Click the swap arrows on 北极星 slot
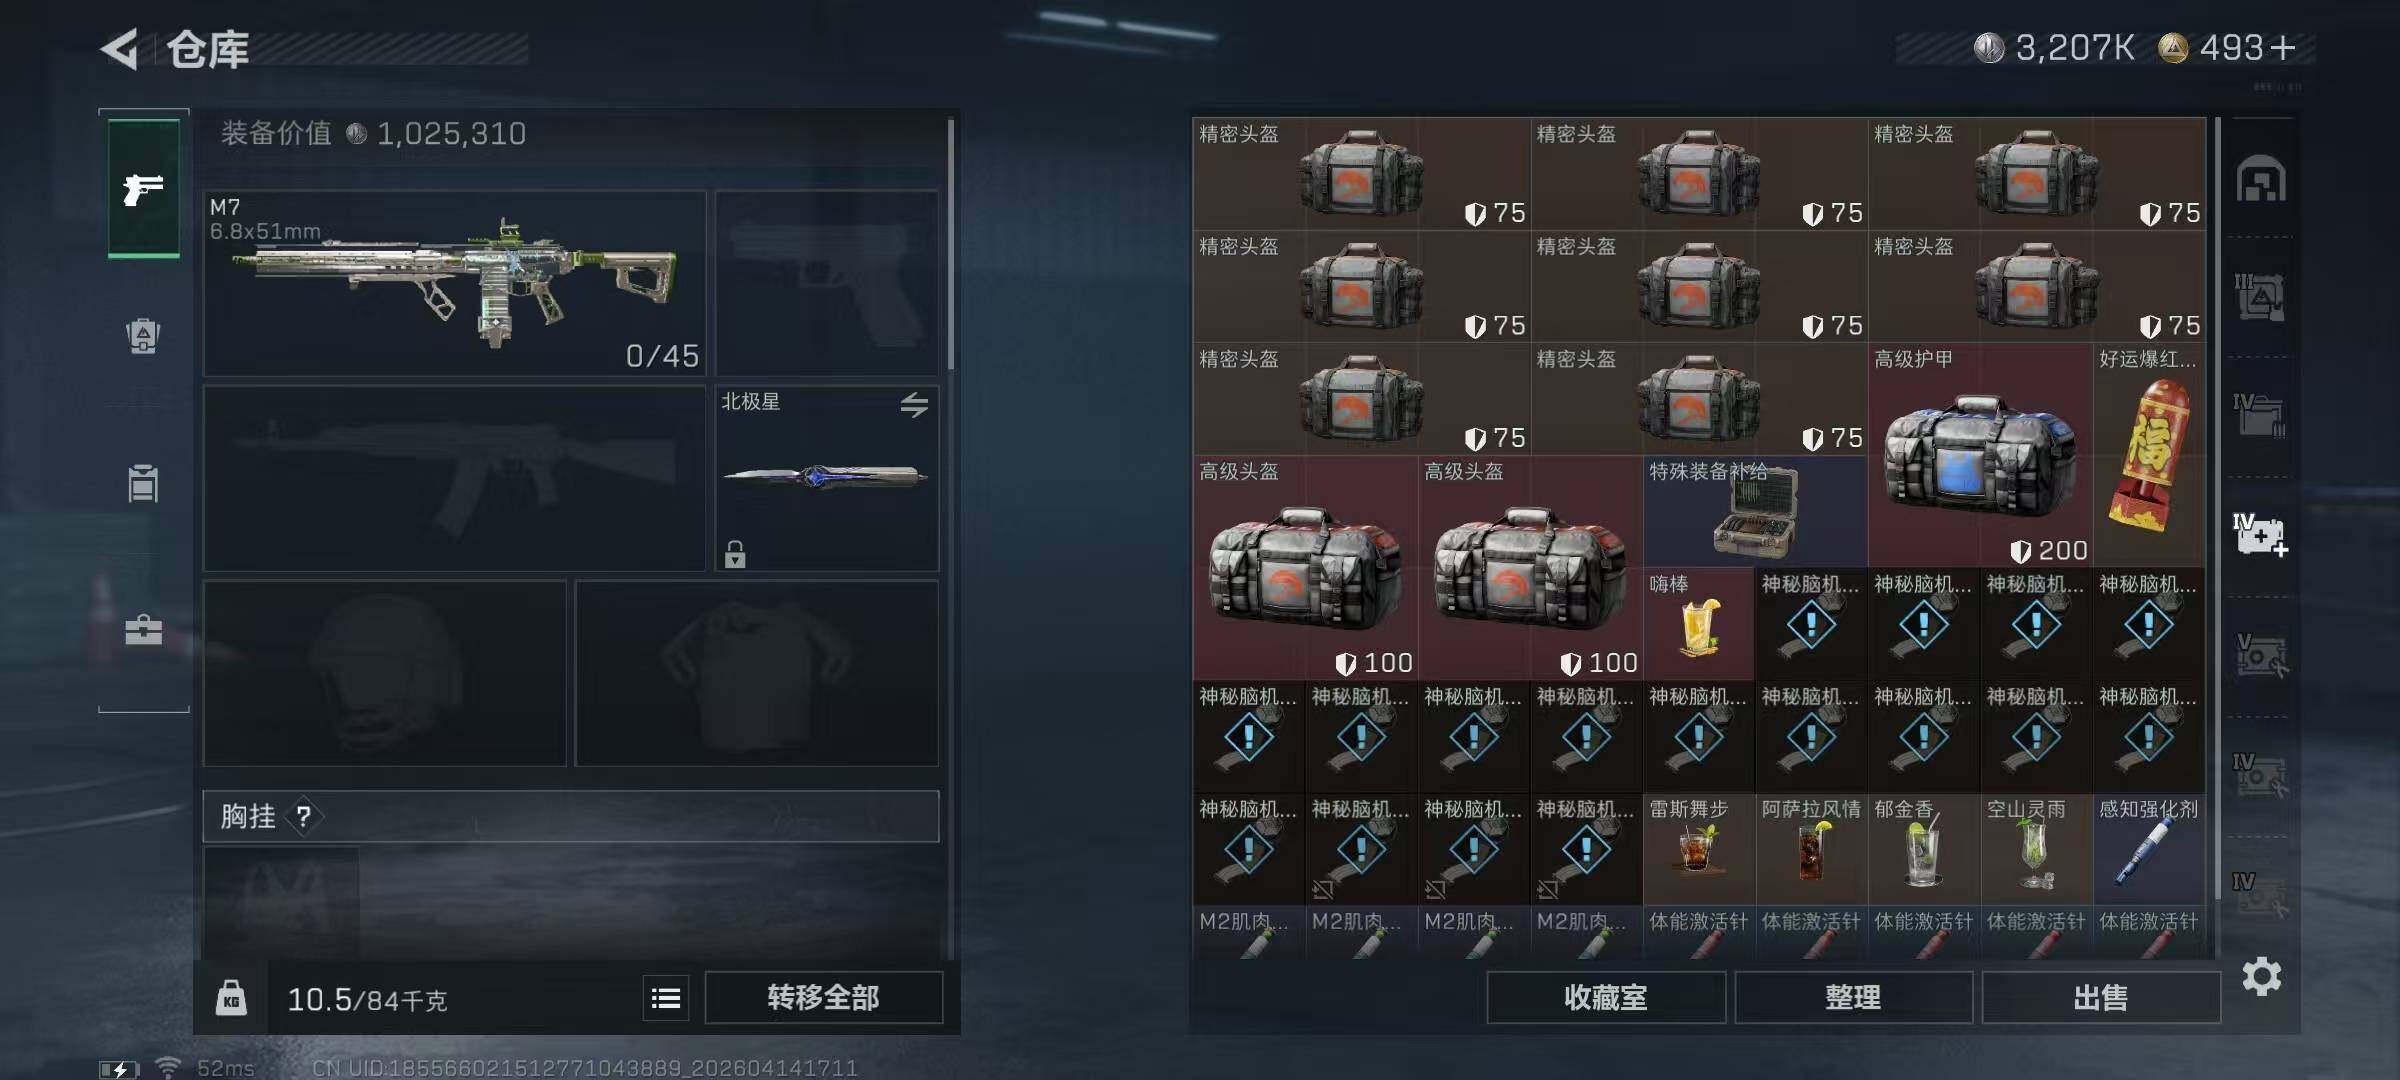This screenshot has width=2400, height=1080. (914, 405)
